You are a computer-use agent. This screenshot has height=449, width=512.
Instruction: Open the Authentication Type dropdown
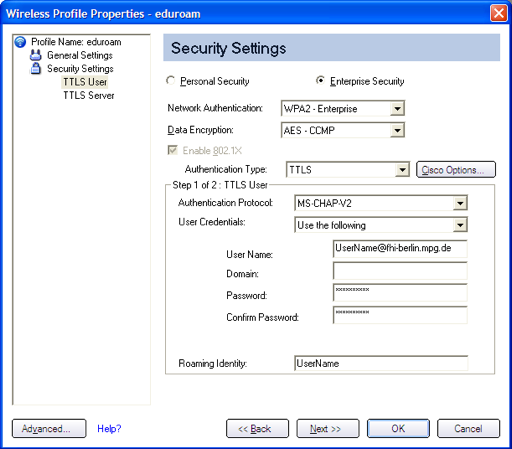(348, 170)
